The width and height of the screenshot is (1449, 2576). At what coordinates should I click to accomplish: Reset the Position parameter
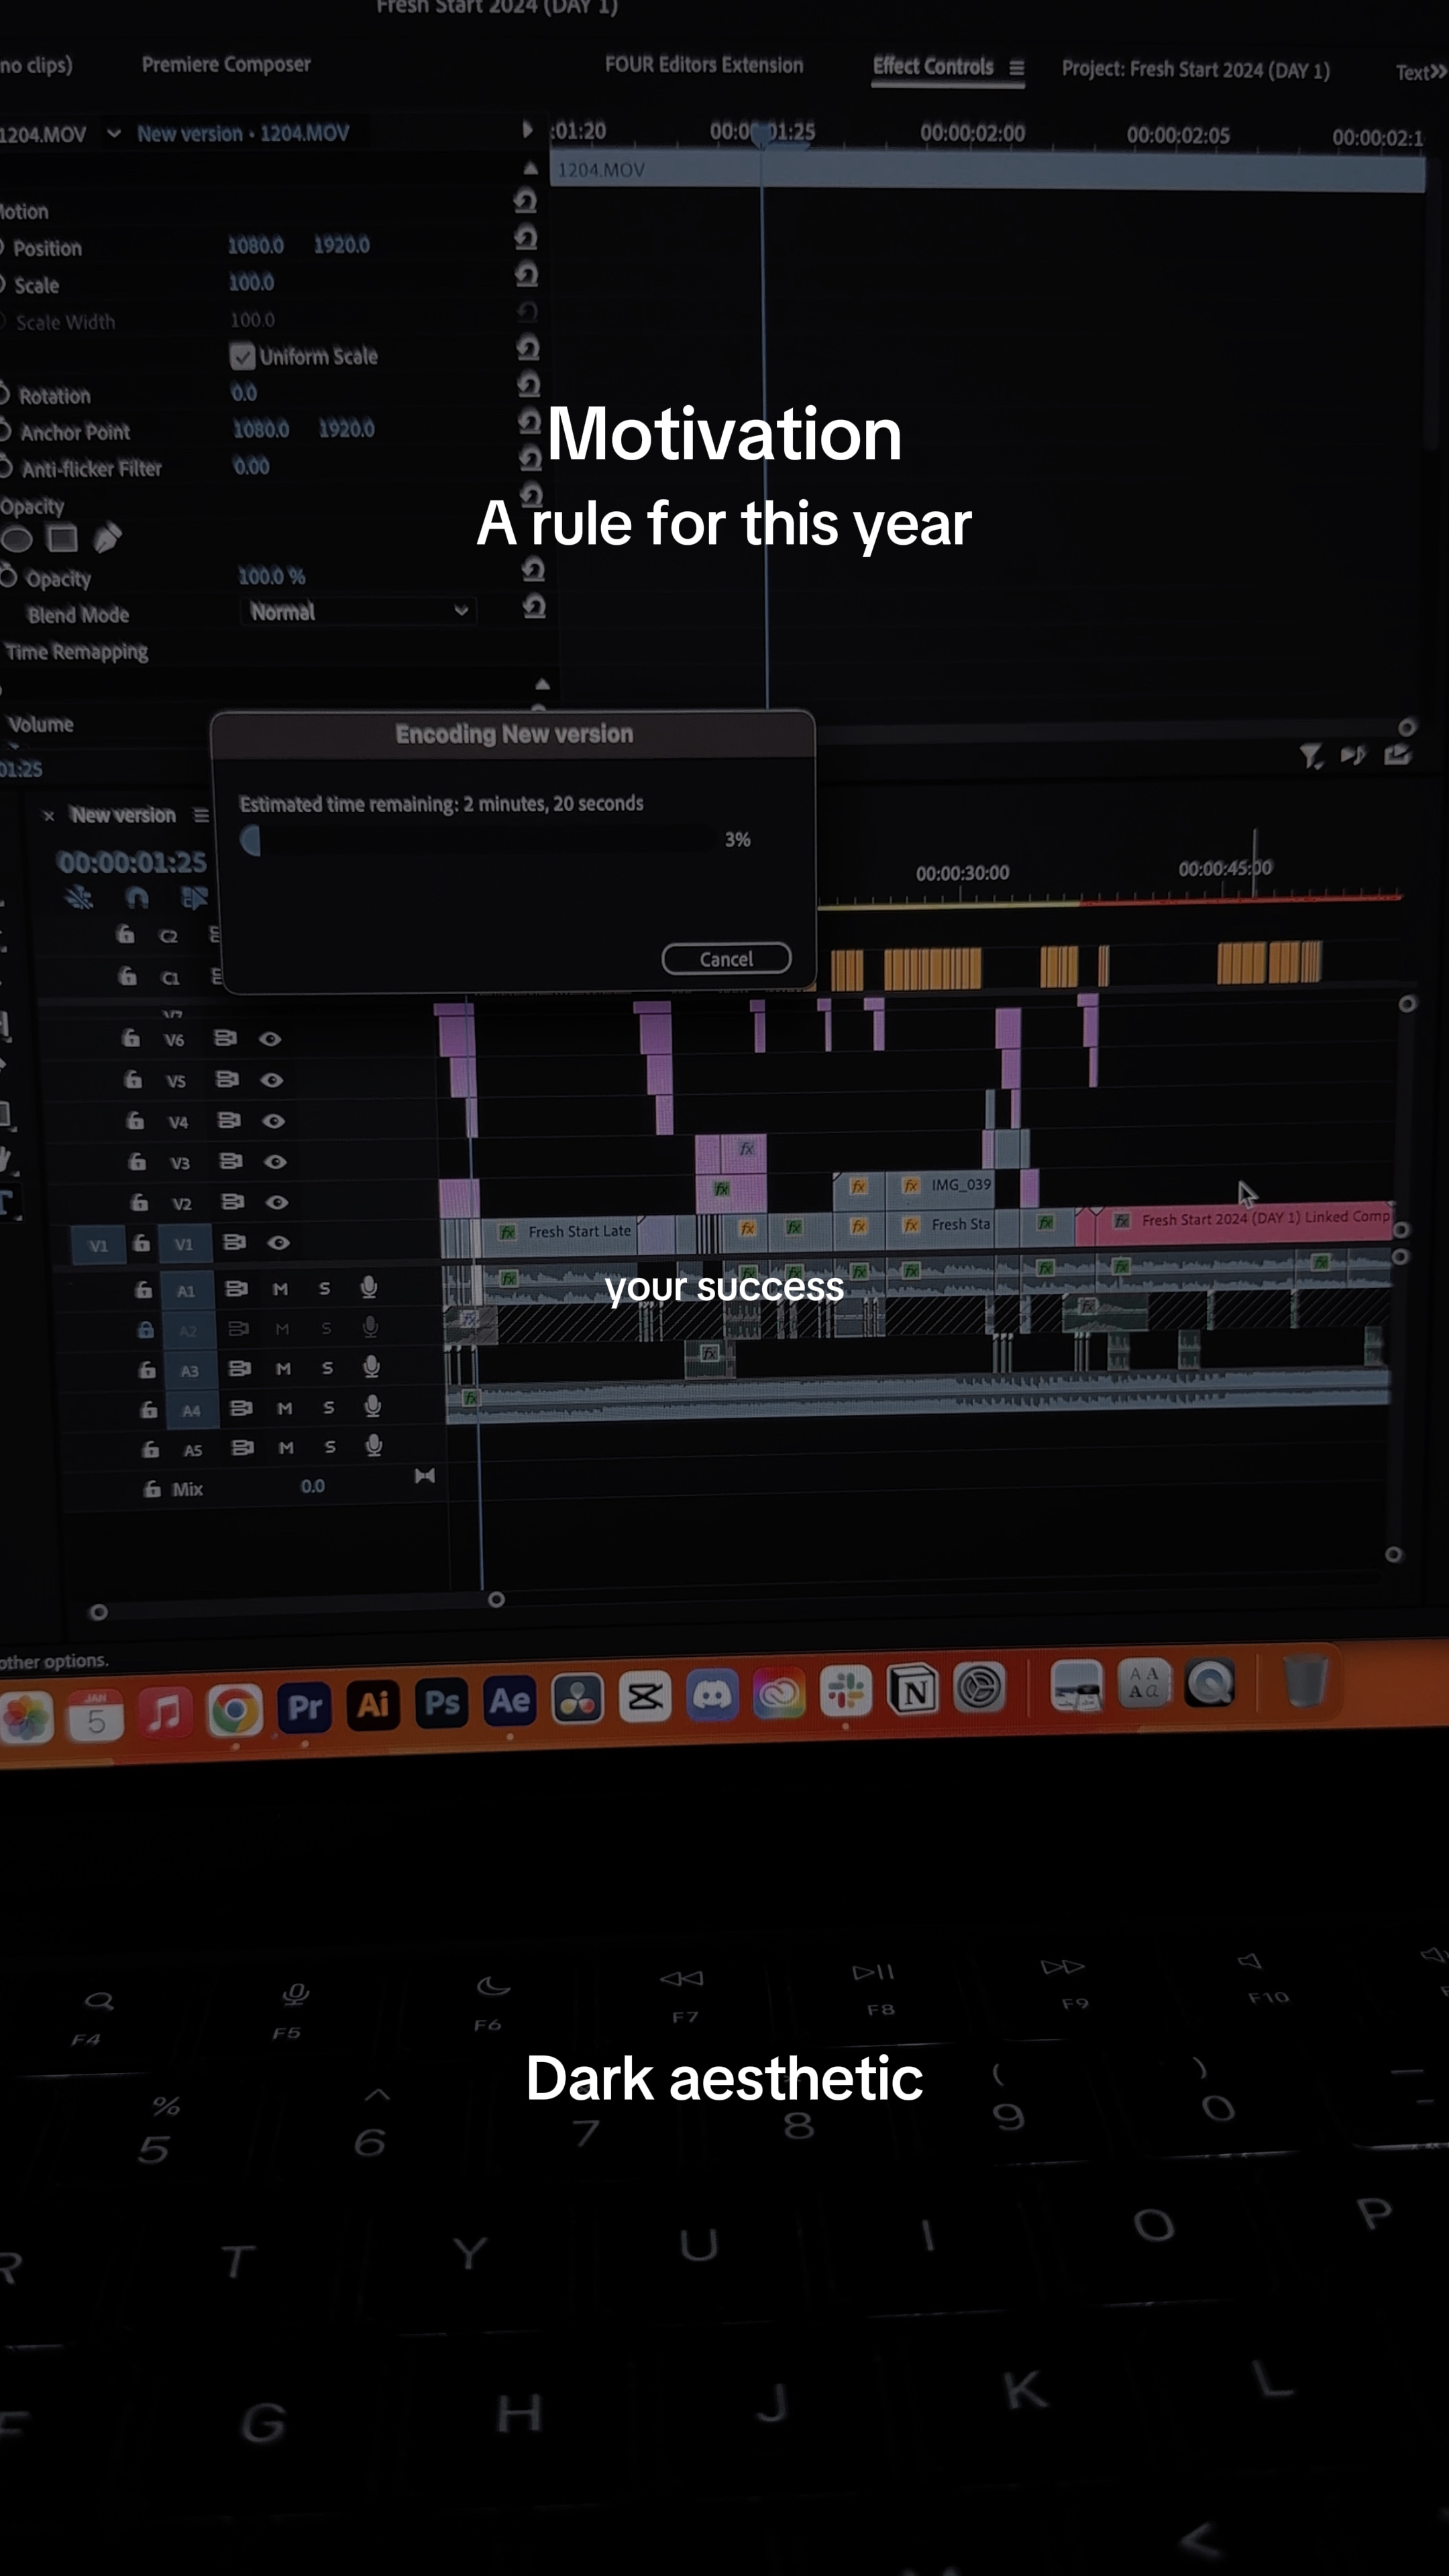526,238
